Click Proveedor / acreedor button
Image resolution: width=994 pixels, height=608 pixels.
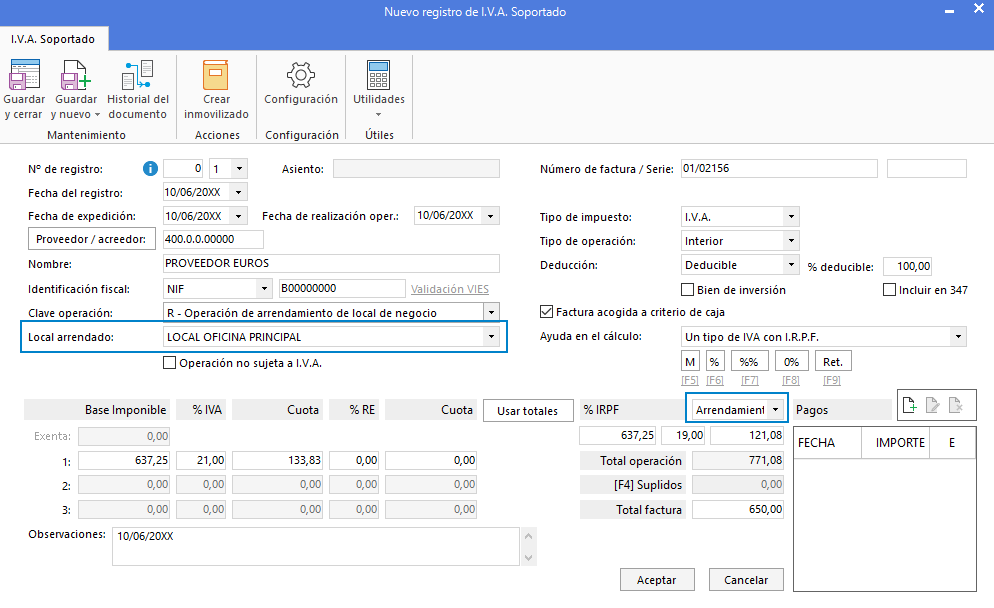(91, 239)
